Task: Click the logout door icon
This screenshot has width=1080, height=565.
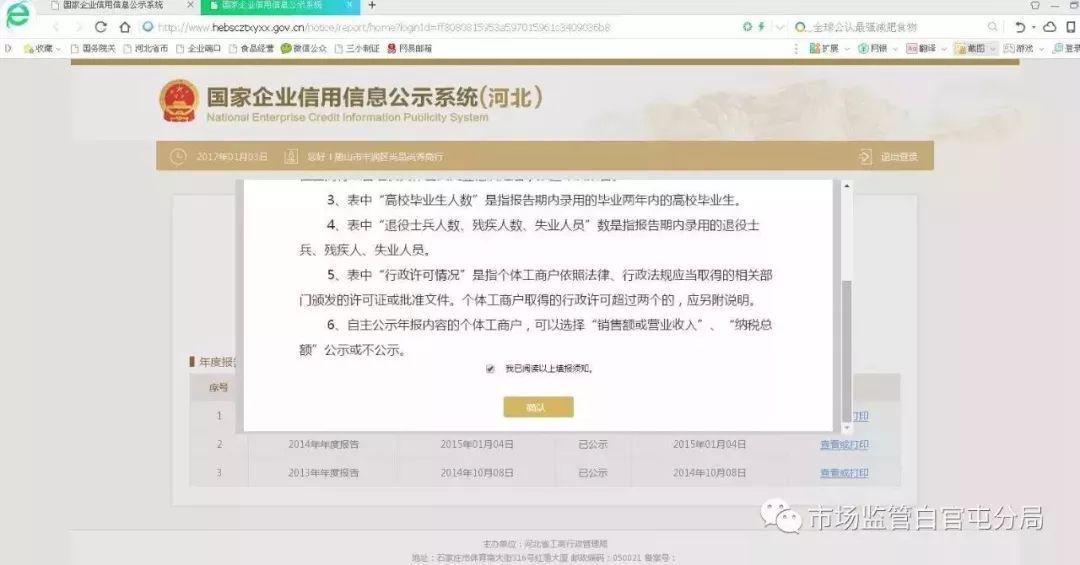Action: coord(866,156)
